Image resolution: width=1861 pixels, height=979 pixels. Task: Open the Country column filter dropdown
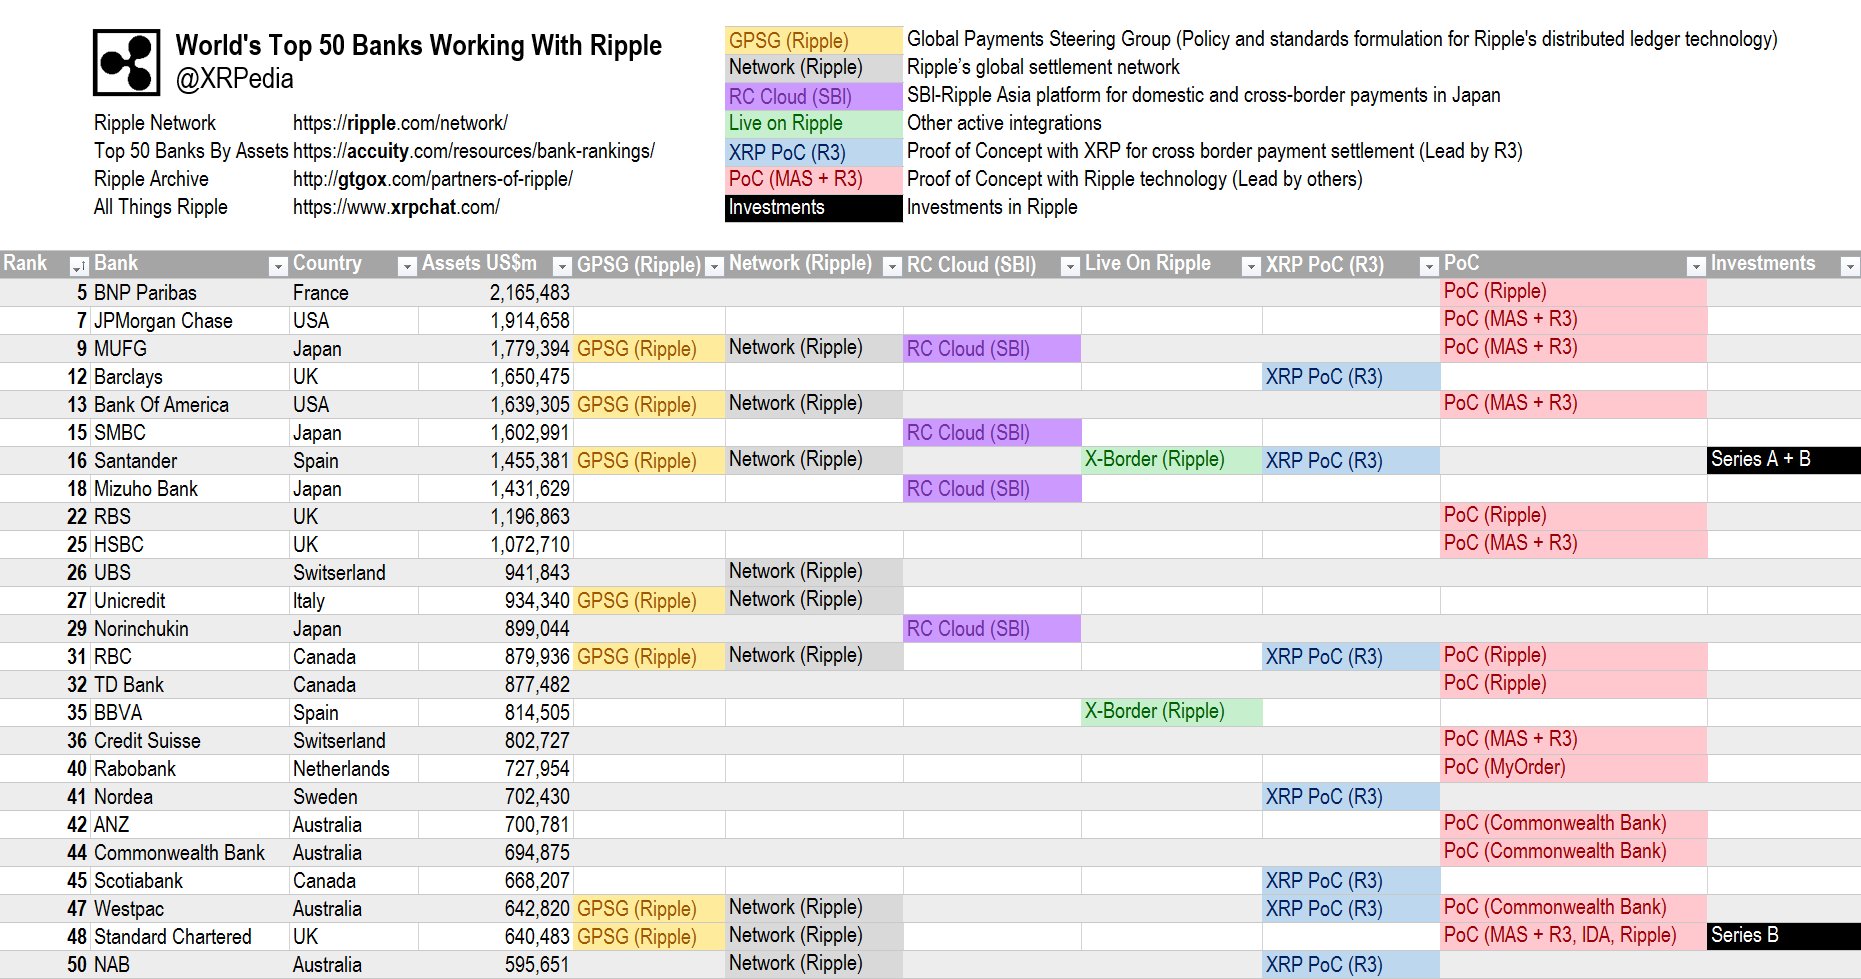click(406, 266)
